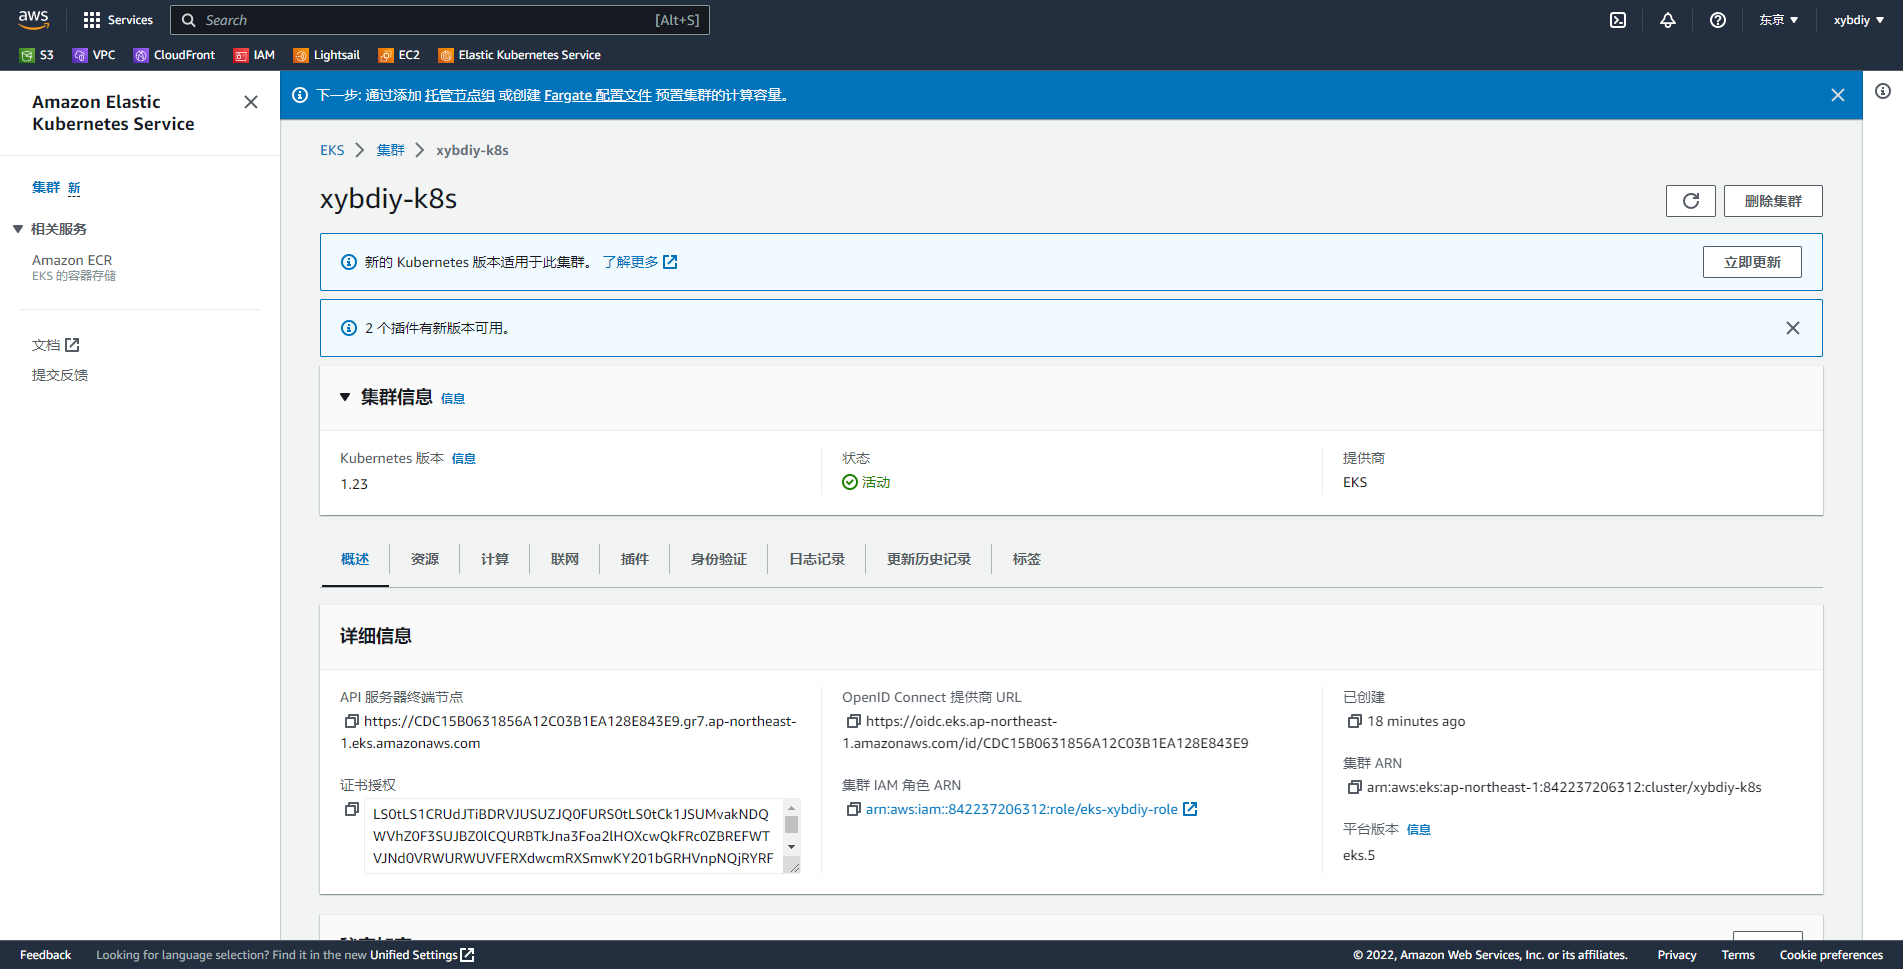The height and width of the screenshot is (969, 1903).
Task: Open the IAM role external link icon
Action: pos(1190,809)
